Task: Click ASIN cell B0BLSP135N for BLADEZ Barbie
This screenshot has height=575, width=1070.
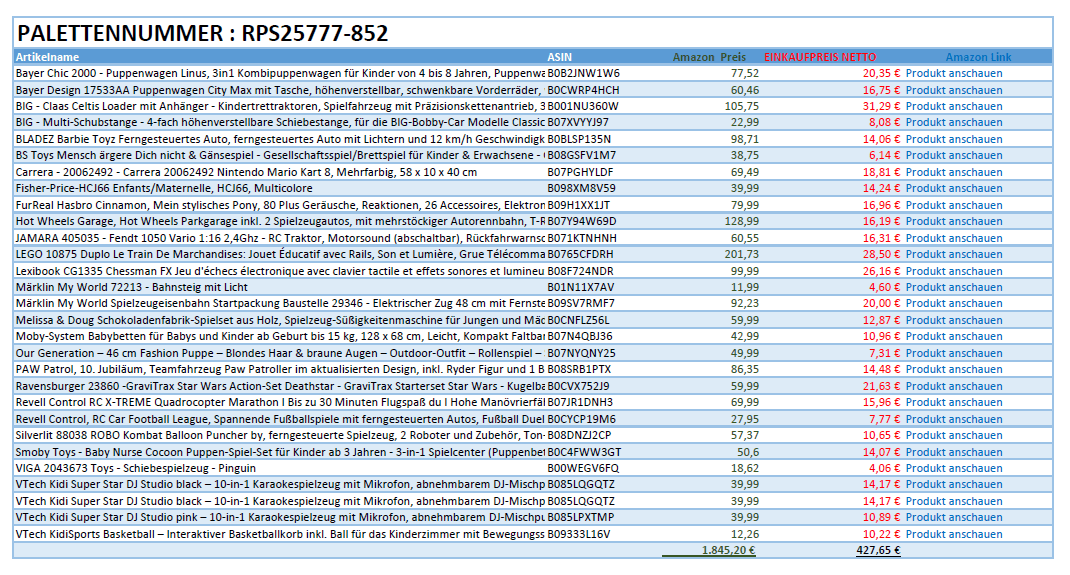Action: click(x=579, y=139)
